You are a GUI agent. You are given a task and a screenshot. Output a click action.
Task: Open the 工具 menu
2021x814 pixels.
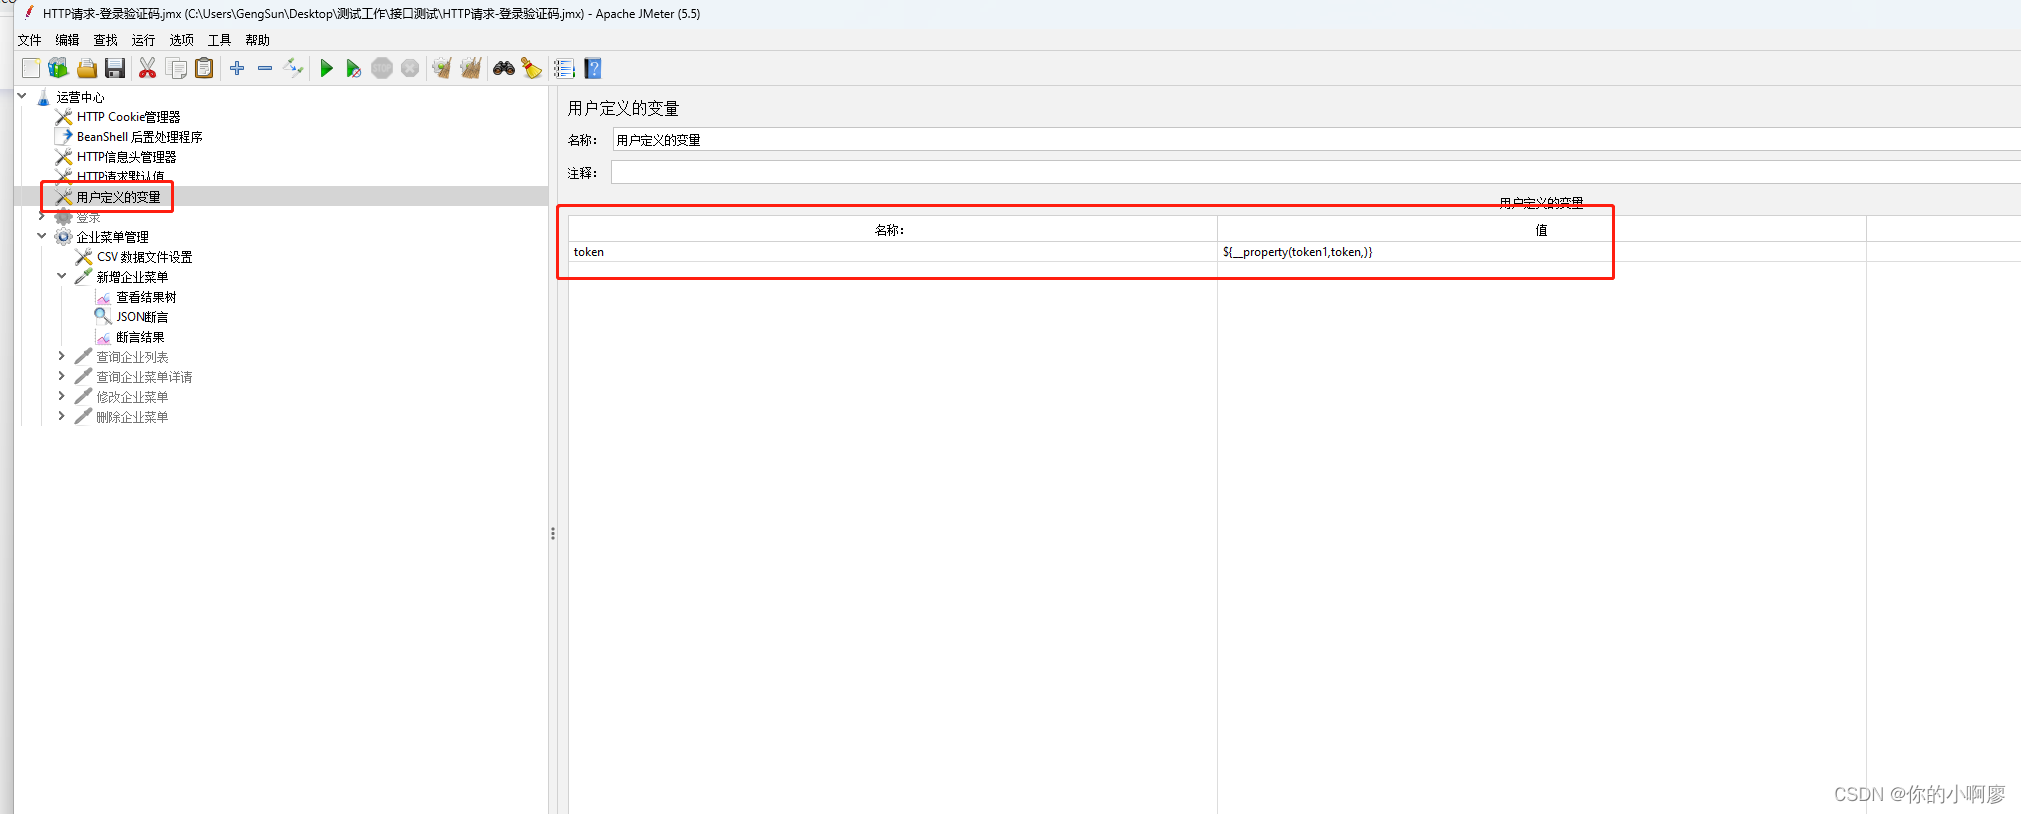pos(219,40)
